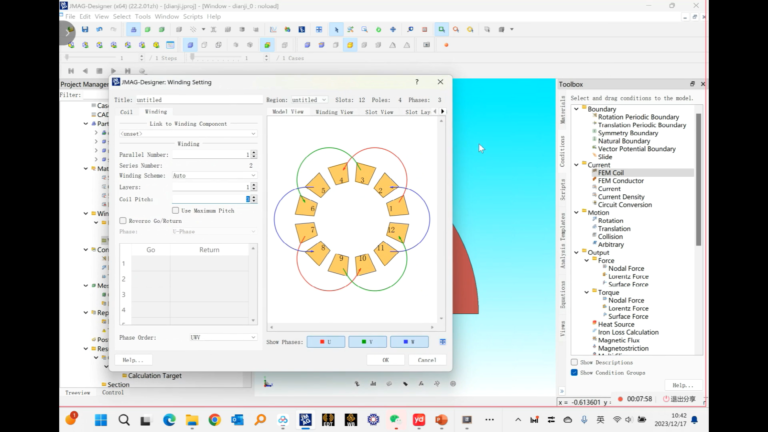This screenshot has width=768, height=432.
Task: Click the highlighted blue cube view icon
Action: click(x=190, y=45)
